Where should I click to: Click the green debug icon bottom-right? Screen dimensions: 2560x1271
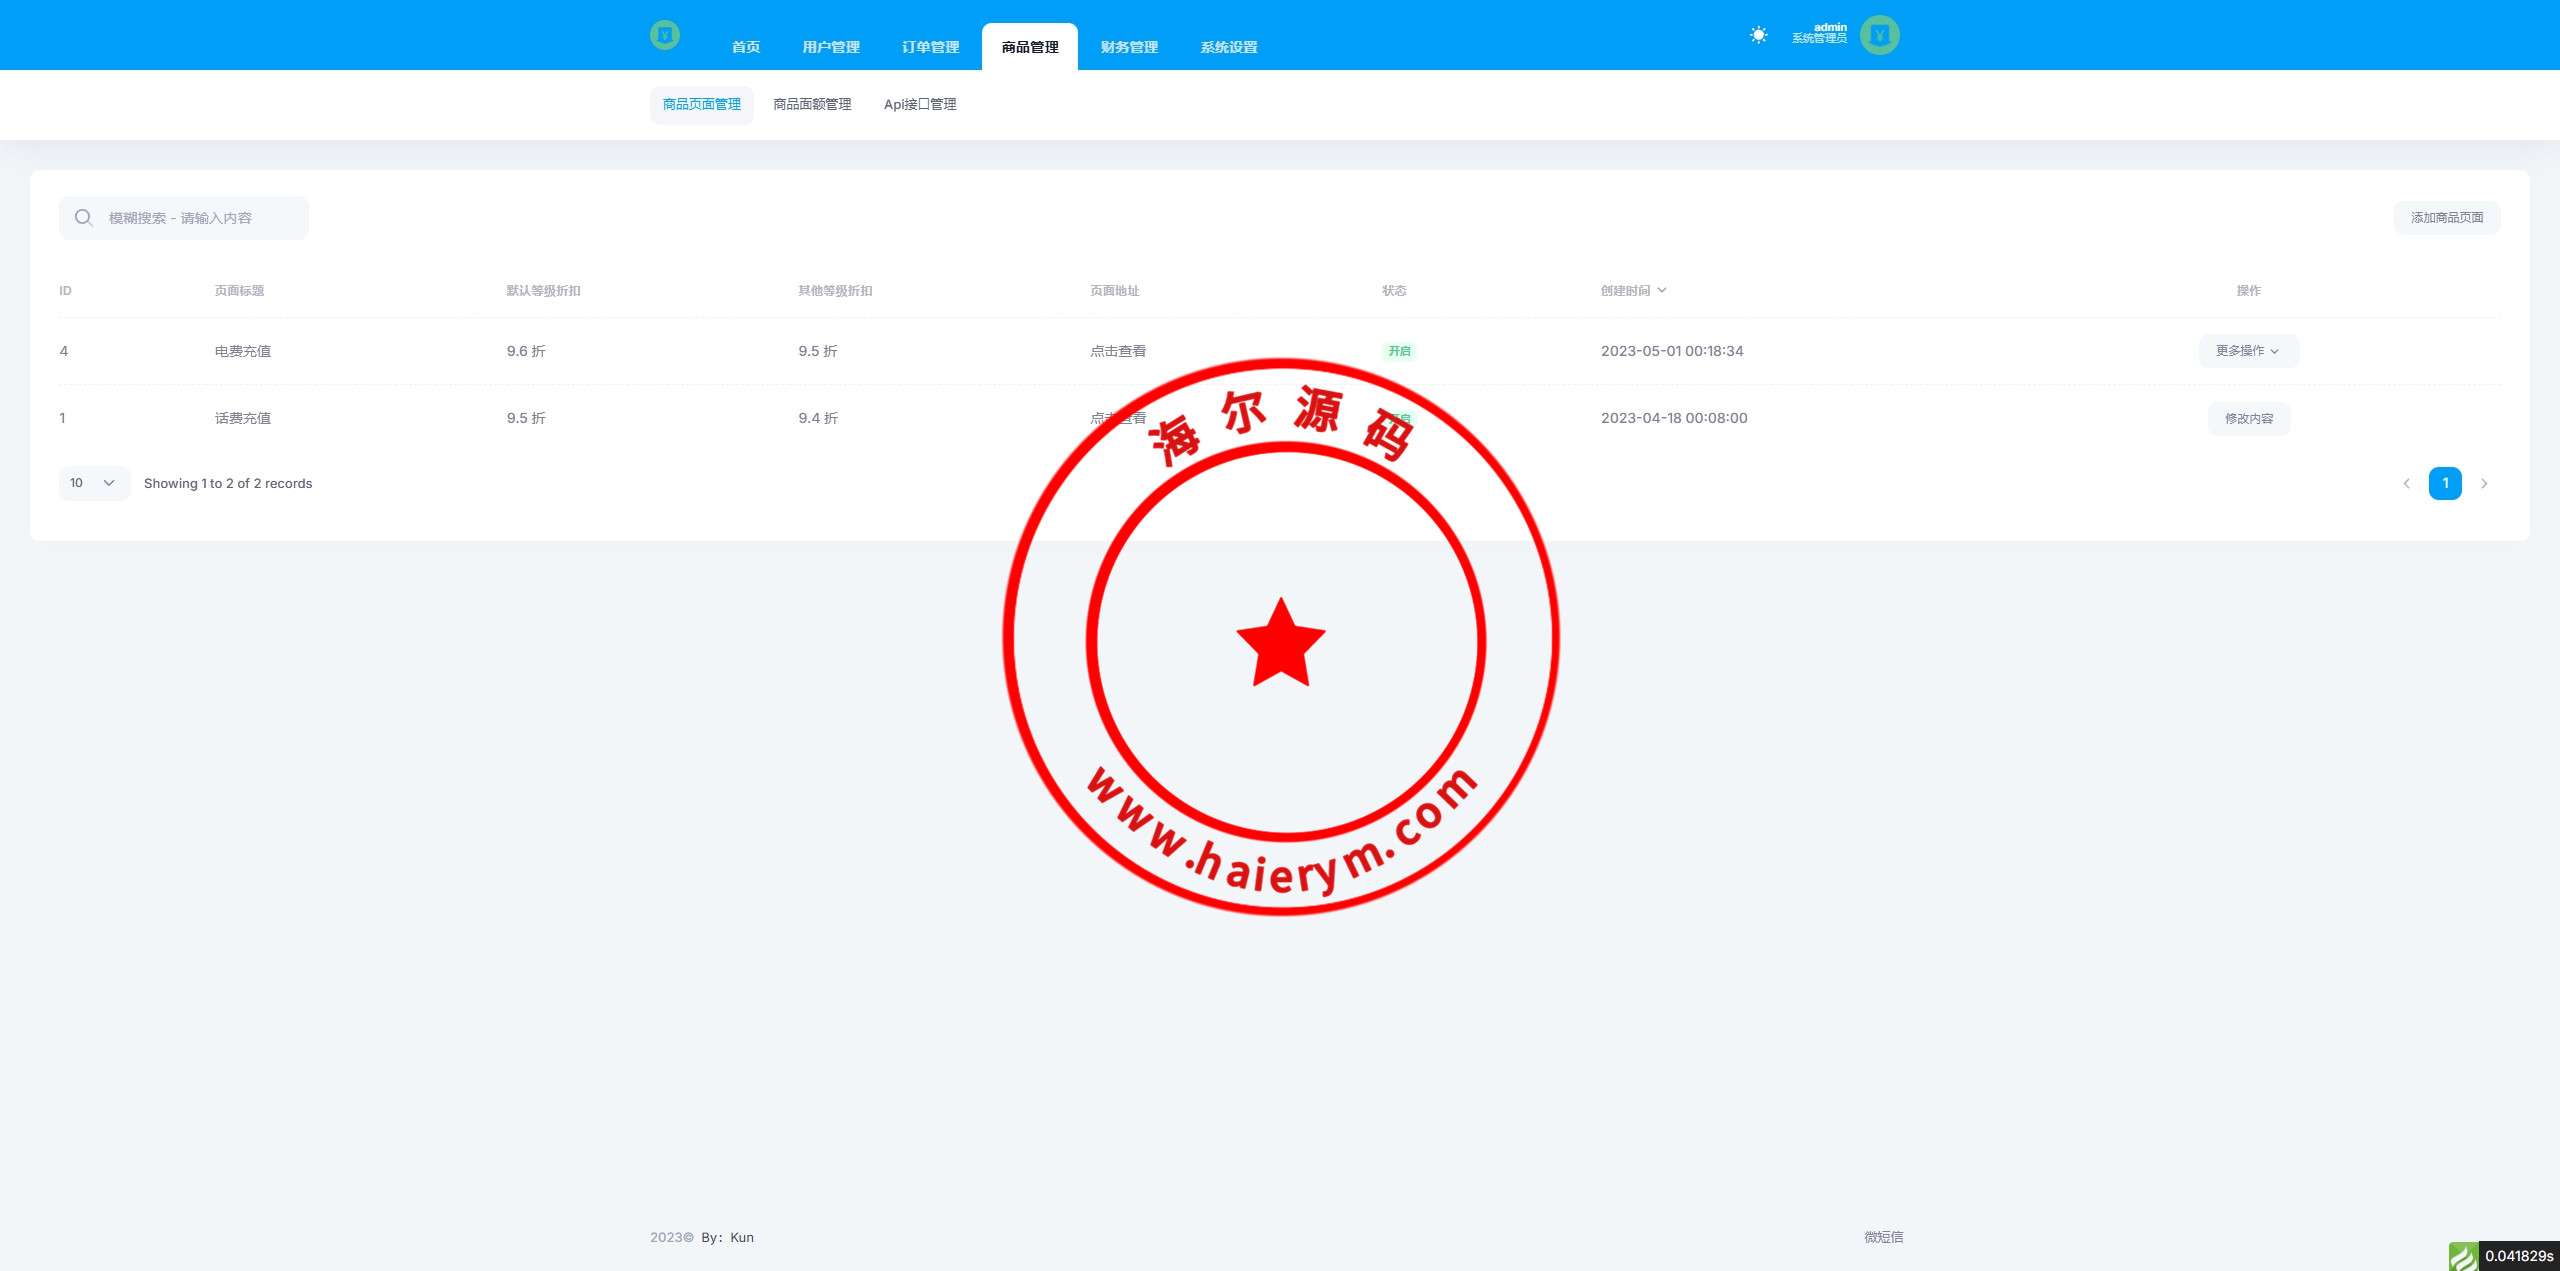[x=2463, y=1256]
